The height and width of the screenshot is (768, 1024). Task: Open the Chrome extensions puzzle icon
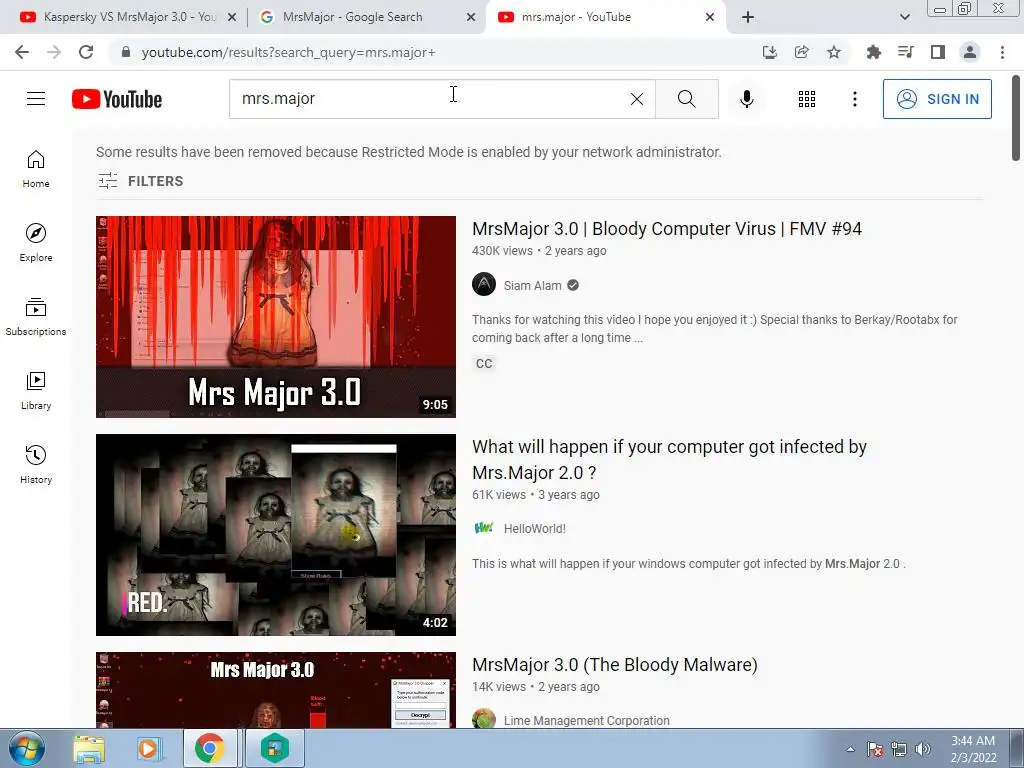pos(873,52)
